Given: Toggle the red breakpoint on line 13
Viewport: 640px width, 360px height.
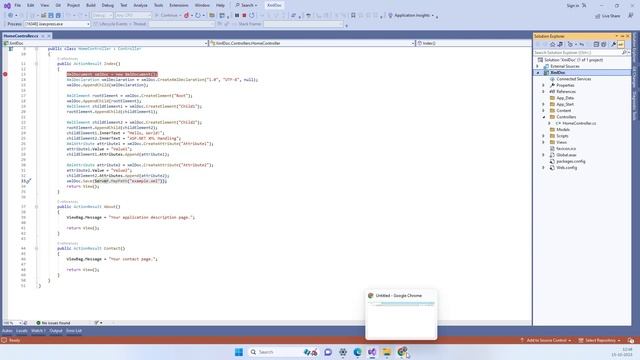Looking at the screenshot, I should (x=5, y=74).
